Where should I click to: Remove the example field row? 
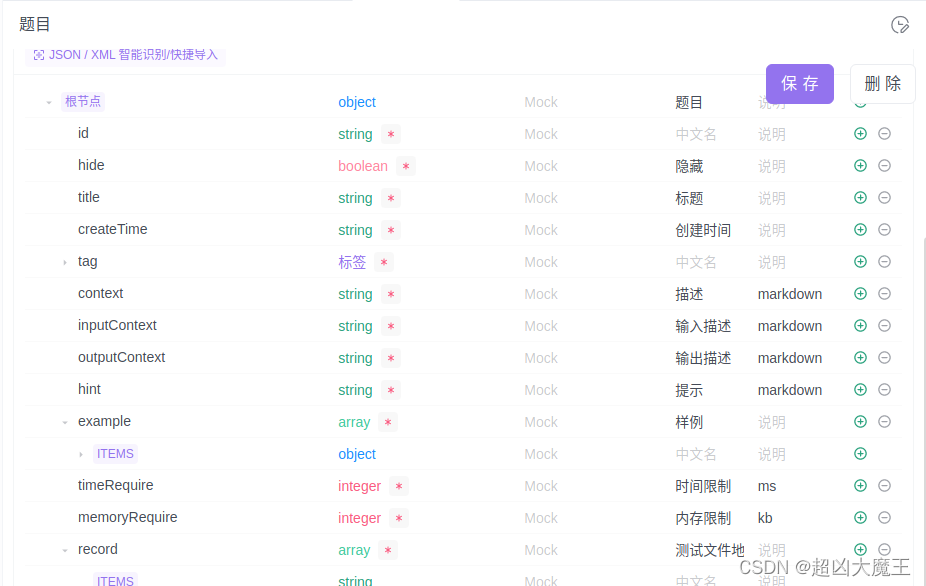click(884, 421)
